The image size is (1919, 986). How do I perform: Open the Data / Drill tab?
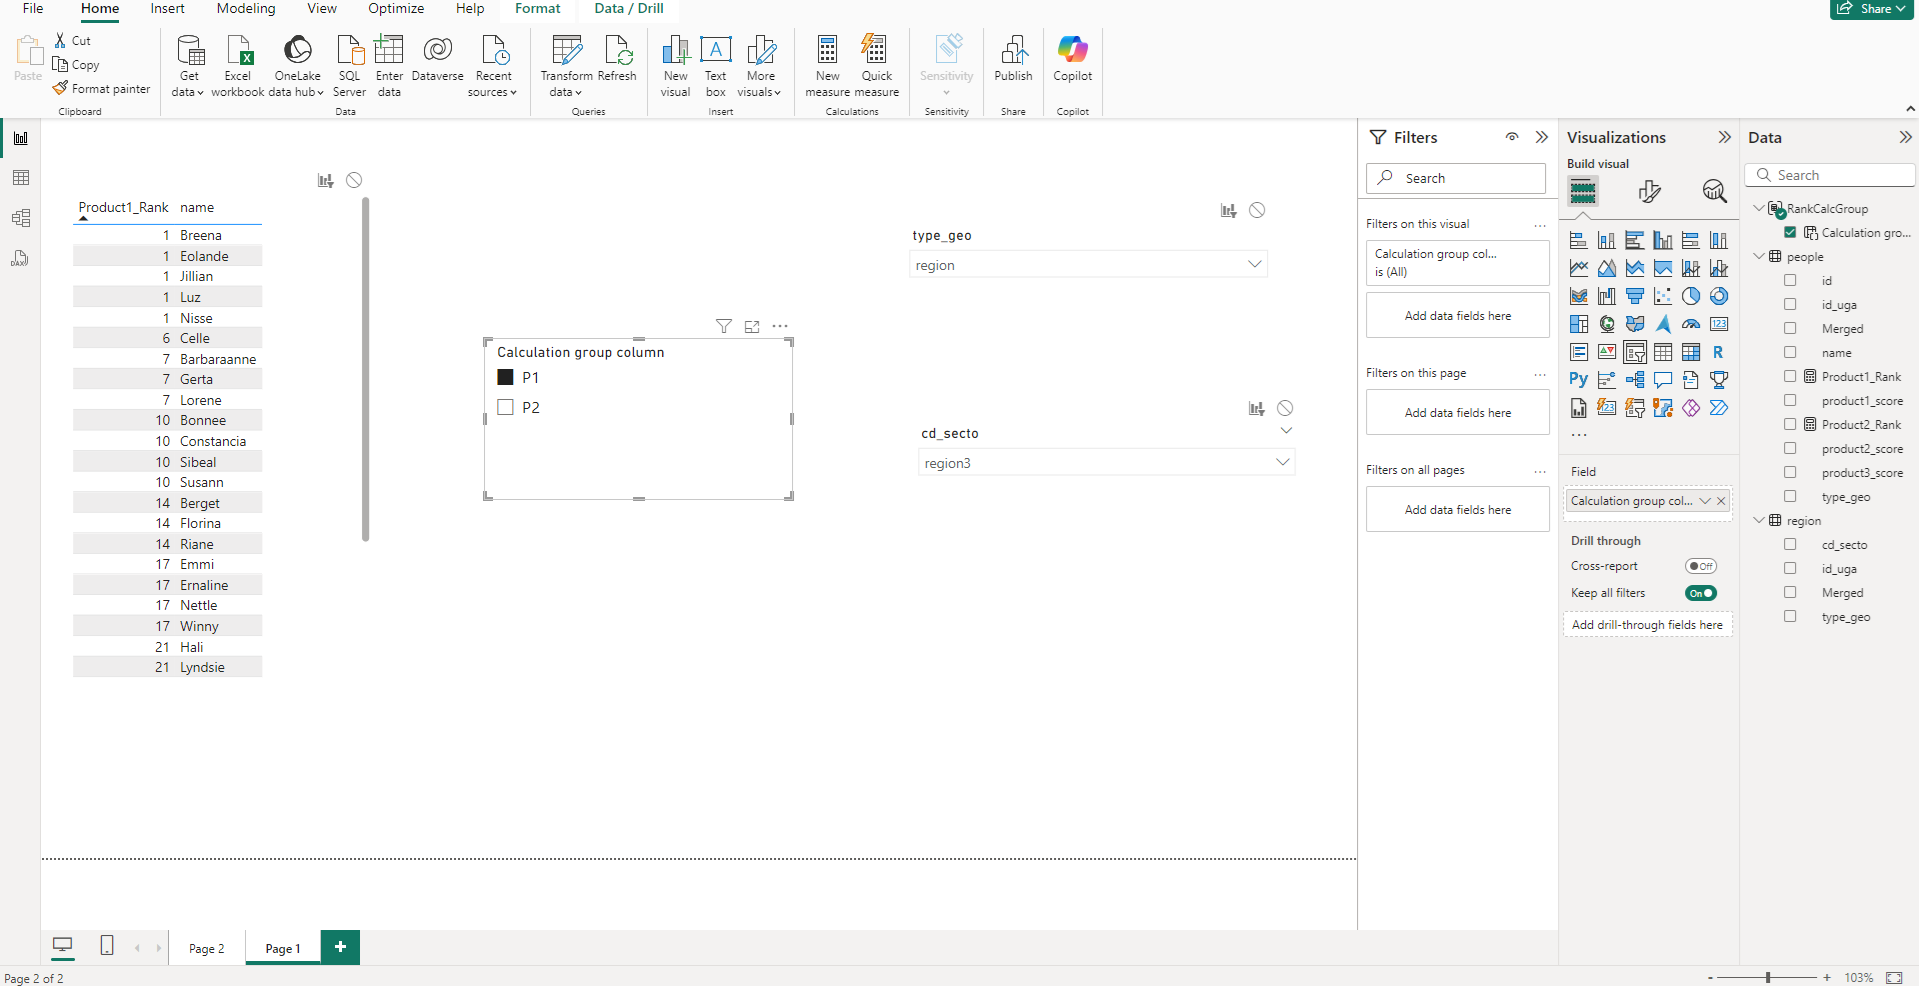click(x=629, y=9)
